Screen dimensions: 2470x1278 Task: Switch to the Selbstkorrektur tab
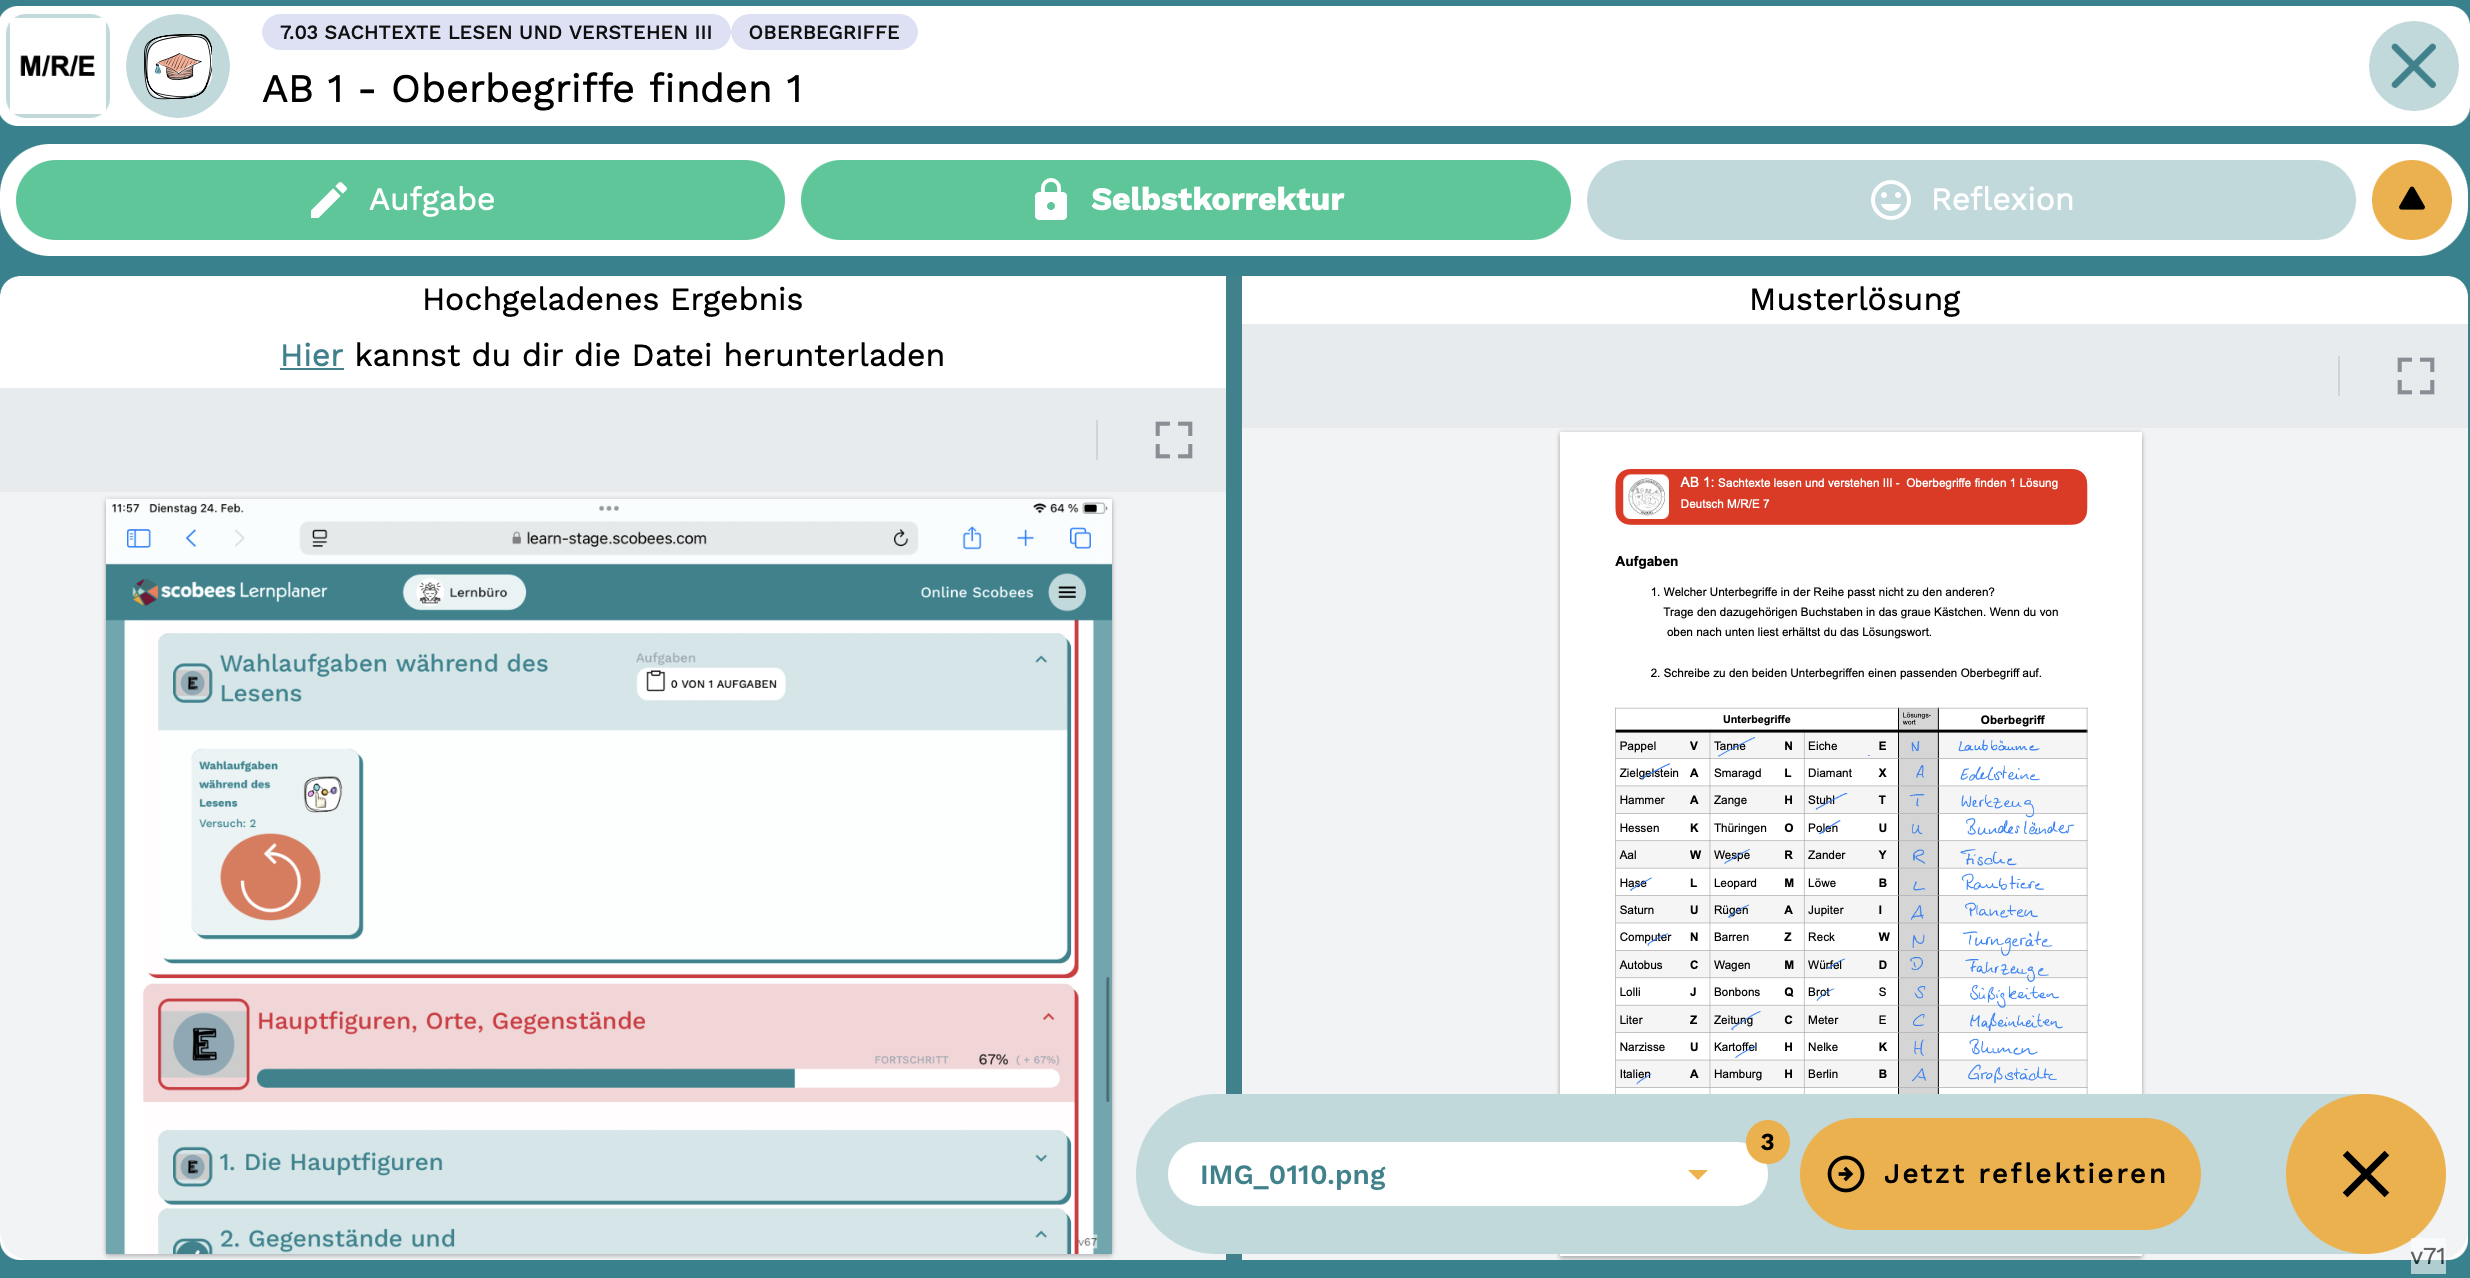click(x=1185, y=199)
